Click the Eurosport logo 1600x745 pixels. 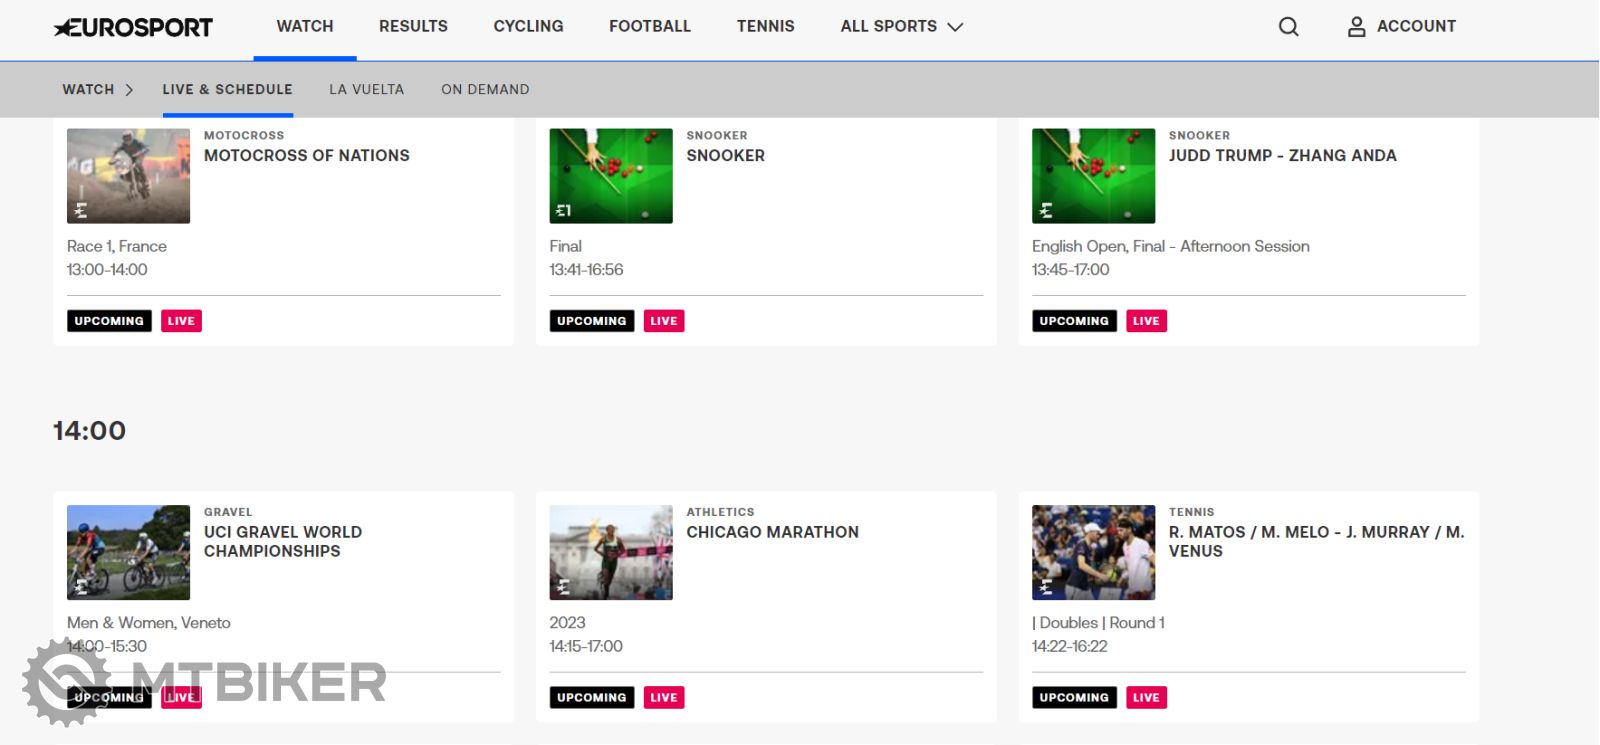click(133, 27)
